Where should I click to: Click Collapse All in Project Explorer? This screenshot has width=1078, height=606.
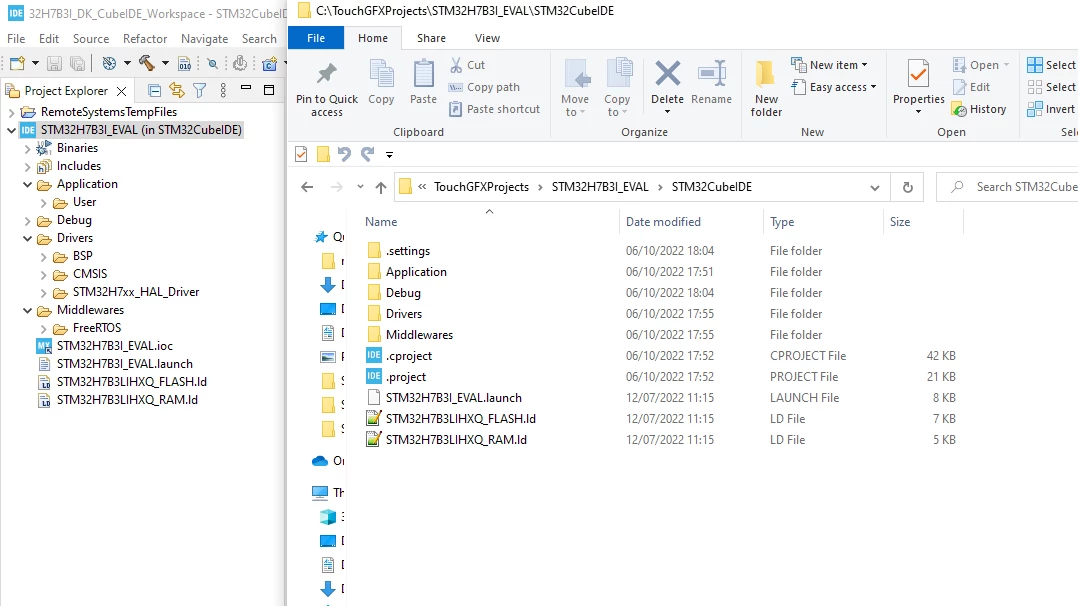155,90
